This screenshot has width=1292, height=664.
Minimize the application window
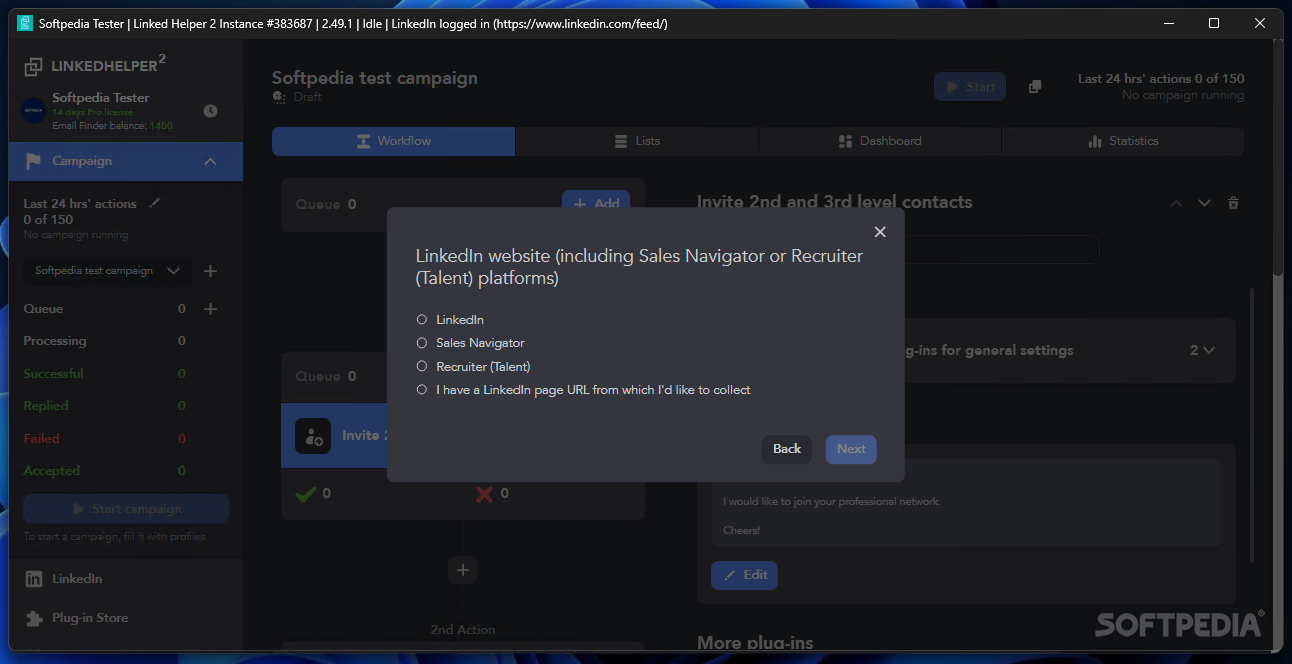[1168, 23]
